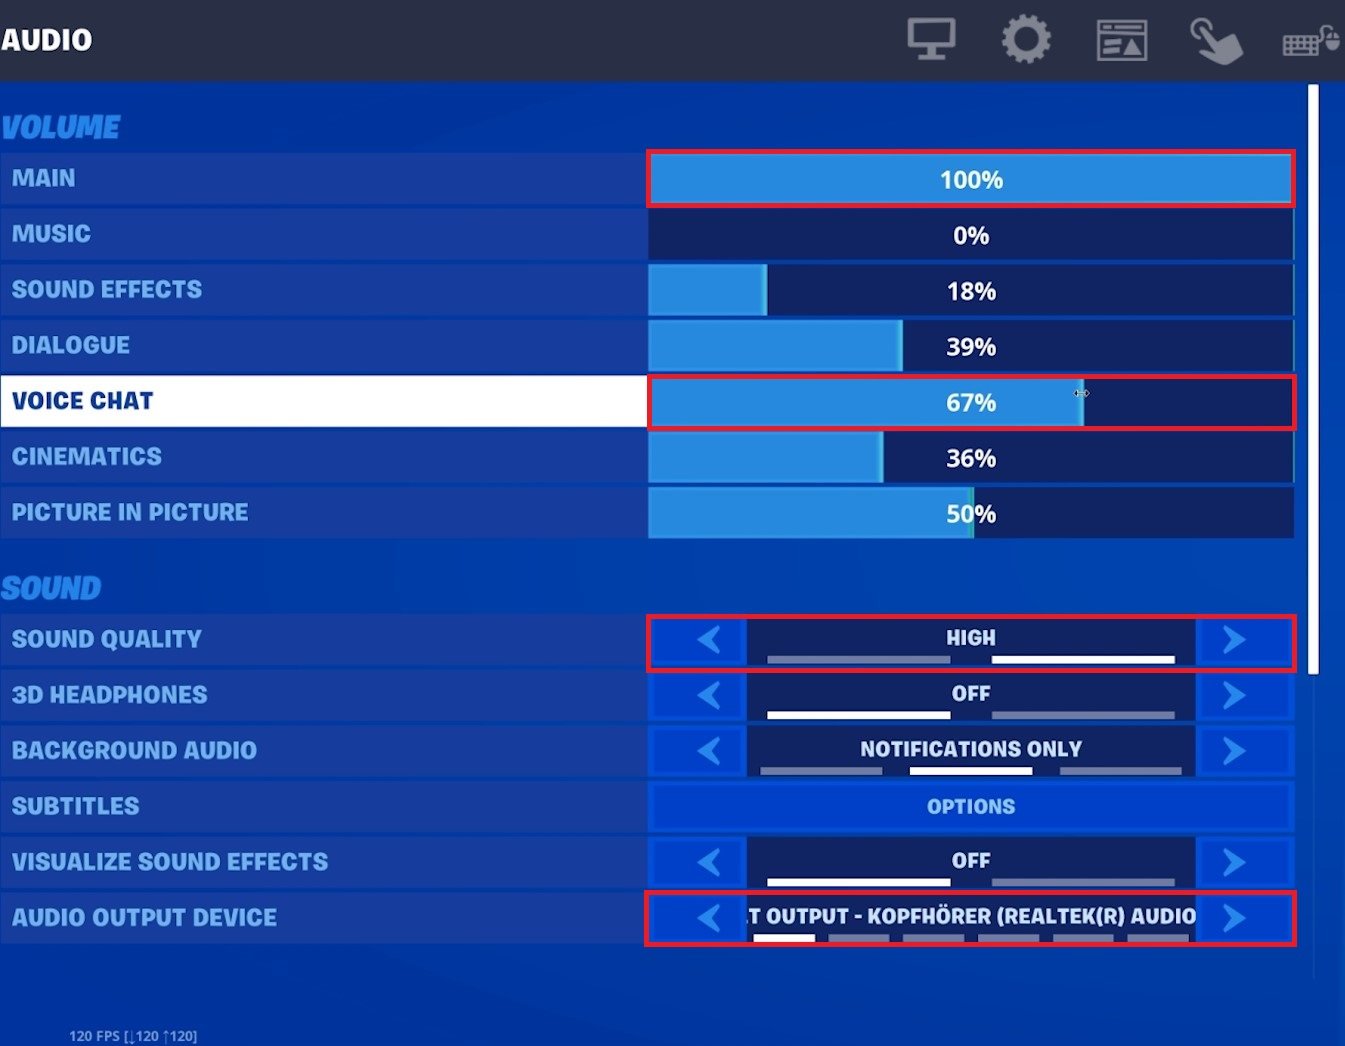Open the Game settings gear tab
Viewport: 1345px width, 1046px height.
pyautogui.click(x=1026, y=40)
